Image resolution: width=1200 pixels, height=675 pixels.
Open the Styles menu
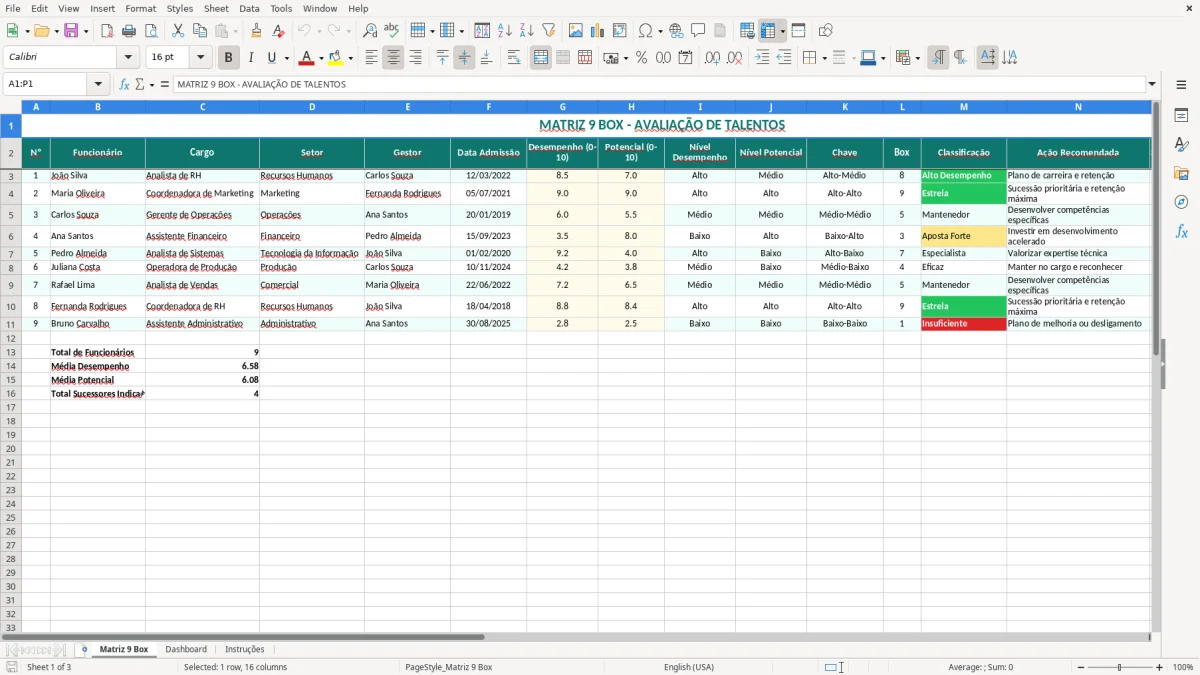point(180,8)
